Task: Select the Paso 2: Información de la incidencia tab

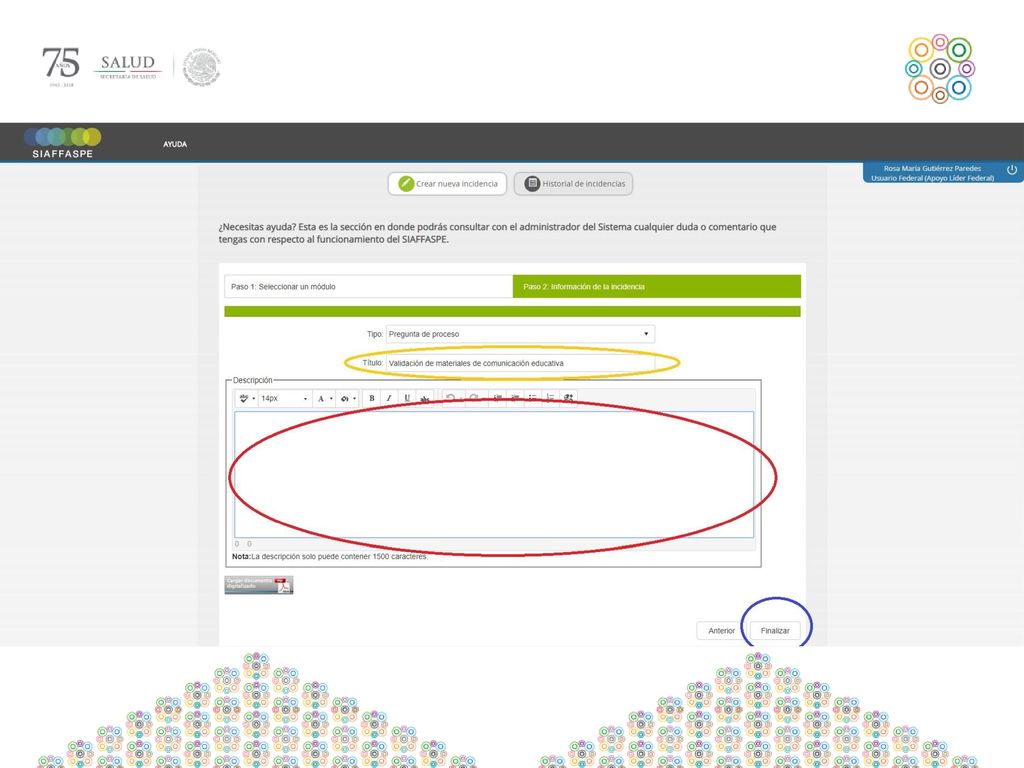Action: click(x=657, y=287)
